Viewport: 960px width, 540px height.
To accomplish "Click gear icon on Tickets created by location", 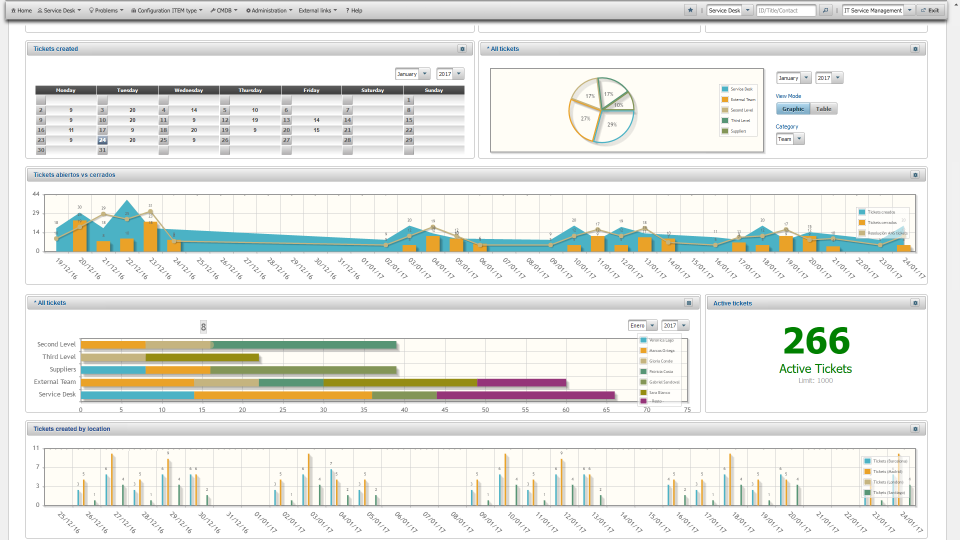I will pos(915,428).
